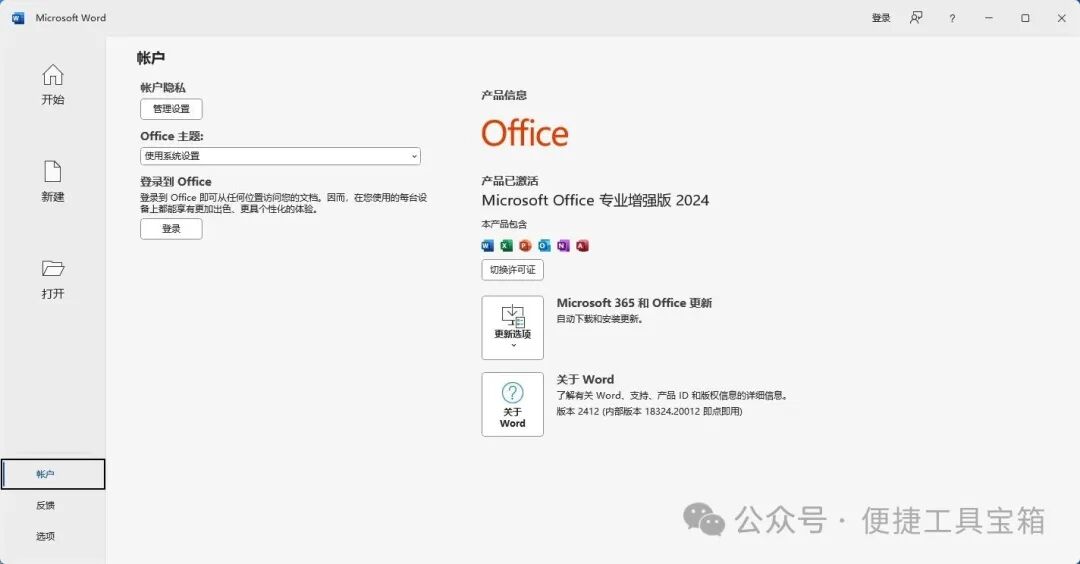Open the 开始 home icon in sidebar
Image resolution: width=1080 pixels, height=564 pixels.
tap(52, 75)
